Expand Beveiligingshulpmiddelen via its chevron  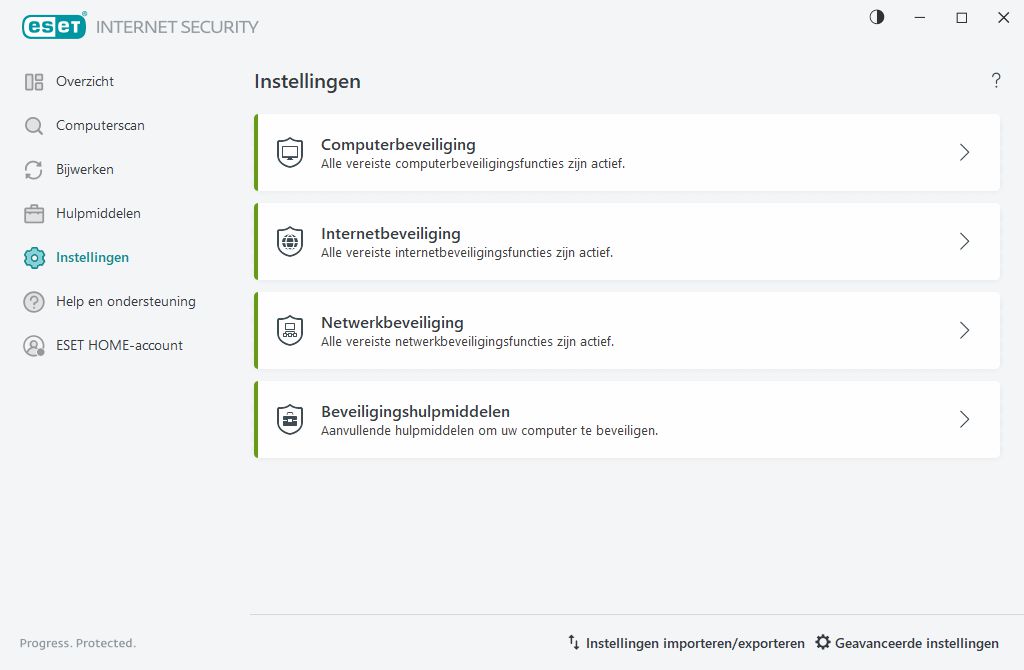point(964,419)
